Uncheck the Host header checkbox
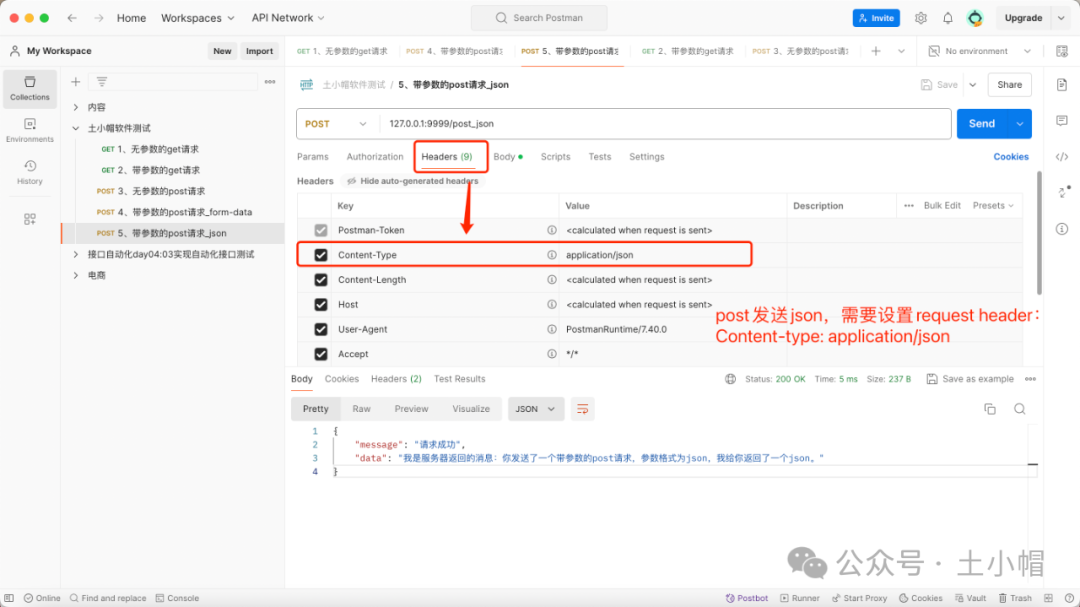Screen dimensions: 1080x607 (x=321, y=305)
